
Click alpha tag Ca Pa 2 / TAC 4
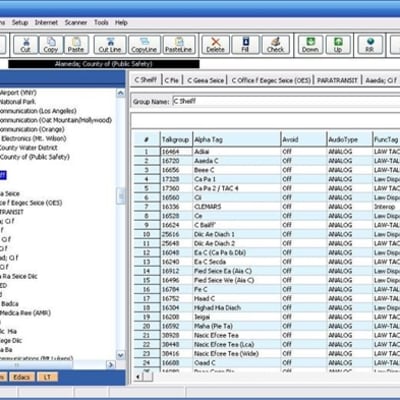click(236, 188)
